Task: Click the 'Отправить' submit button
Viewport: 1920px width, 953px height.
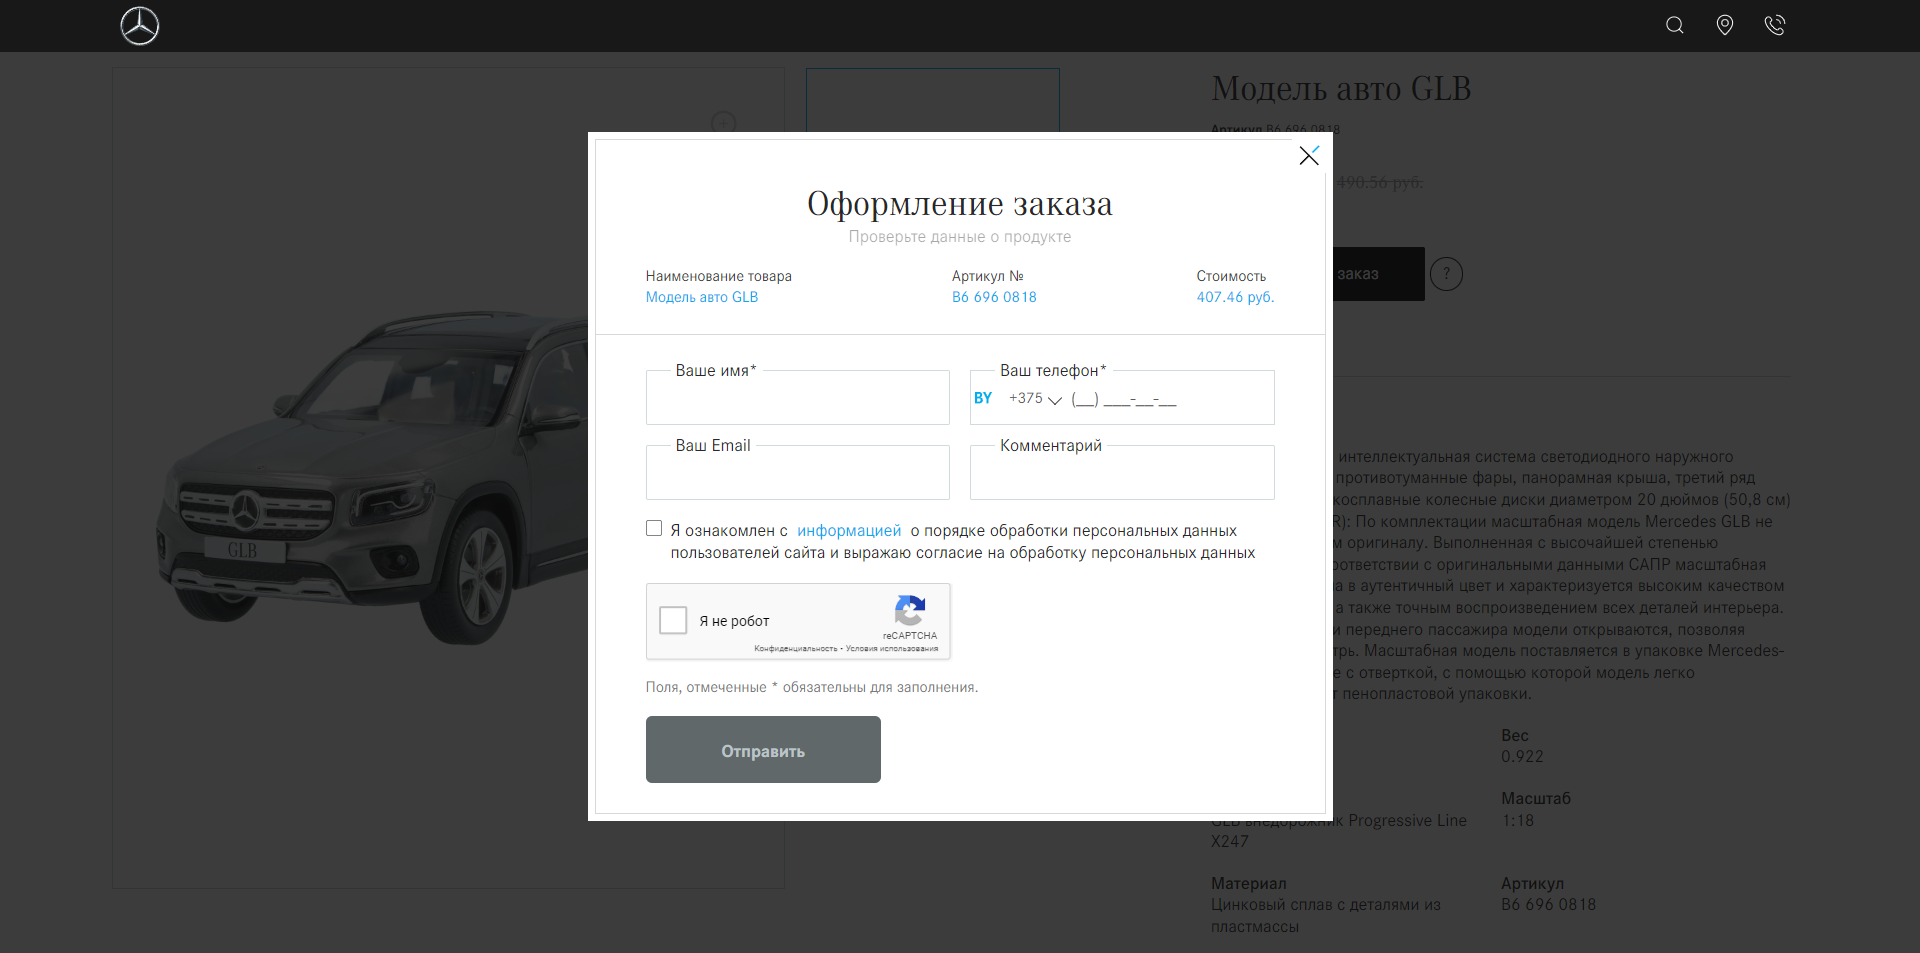Action: [763, 750]
